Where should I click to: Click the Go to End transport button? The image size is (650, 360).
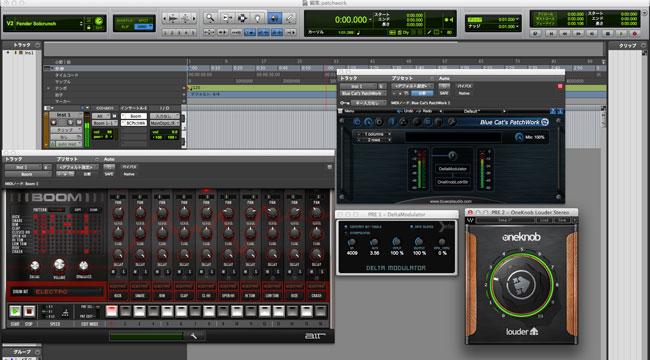click(592, 34)
